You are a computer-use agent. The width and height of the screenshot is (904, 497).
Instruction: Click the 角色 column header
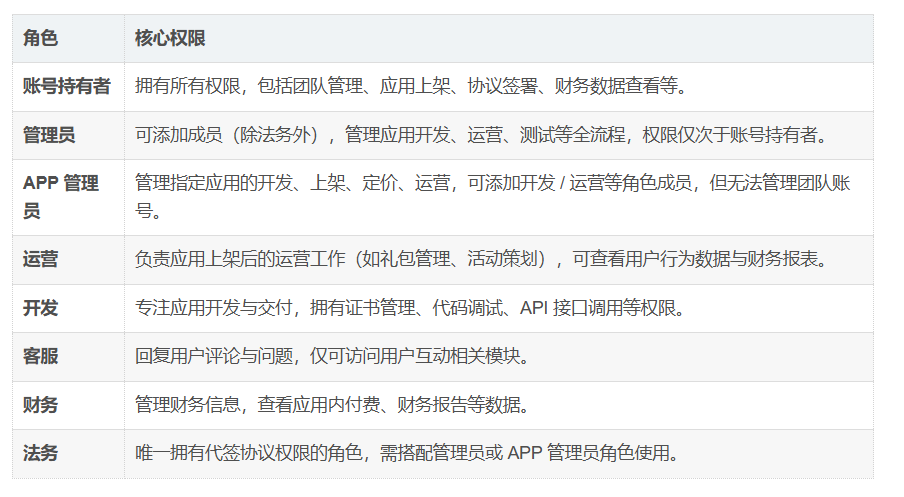point(68,39)
